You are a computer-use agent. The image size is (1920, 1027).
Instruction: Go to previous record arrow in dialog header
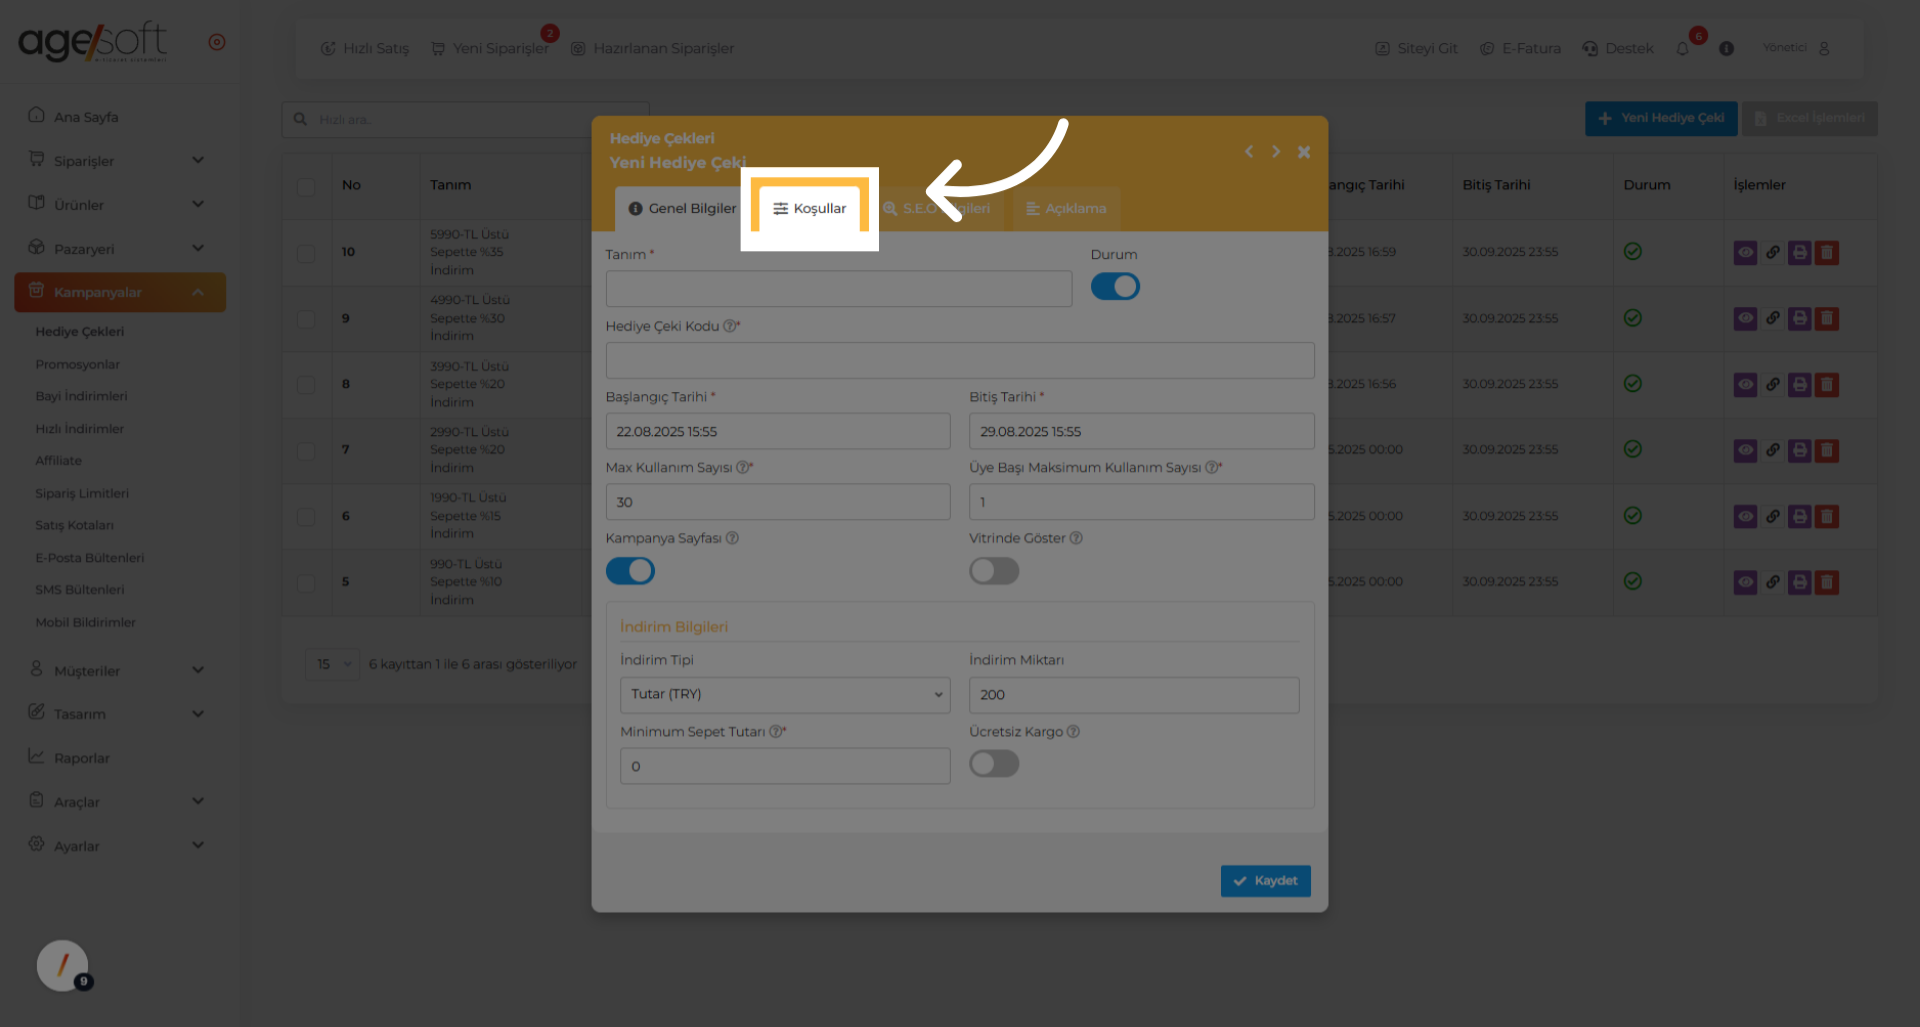pos(1248,152)
